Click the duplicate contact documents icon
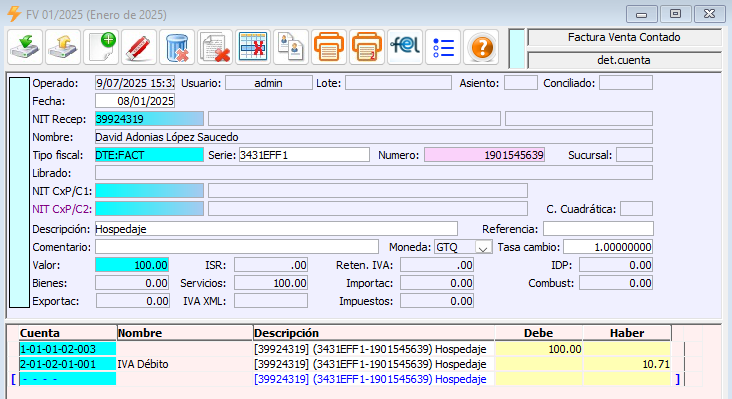Screen dimensions: 732x399 [x=291, y=47]
